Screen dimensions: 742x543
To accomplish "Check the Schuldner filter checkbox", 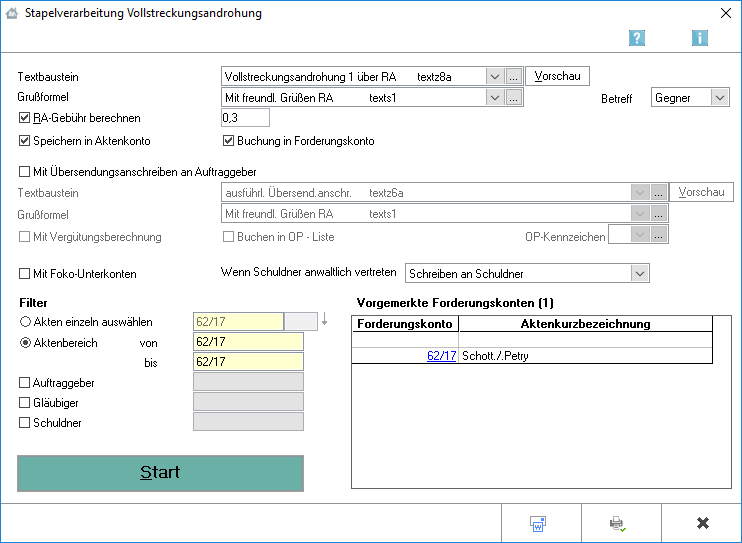I will point(24,423).
